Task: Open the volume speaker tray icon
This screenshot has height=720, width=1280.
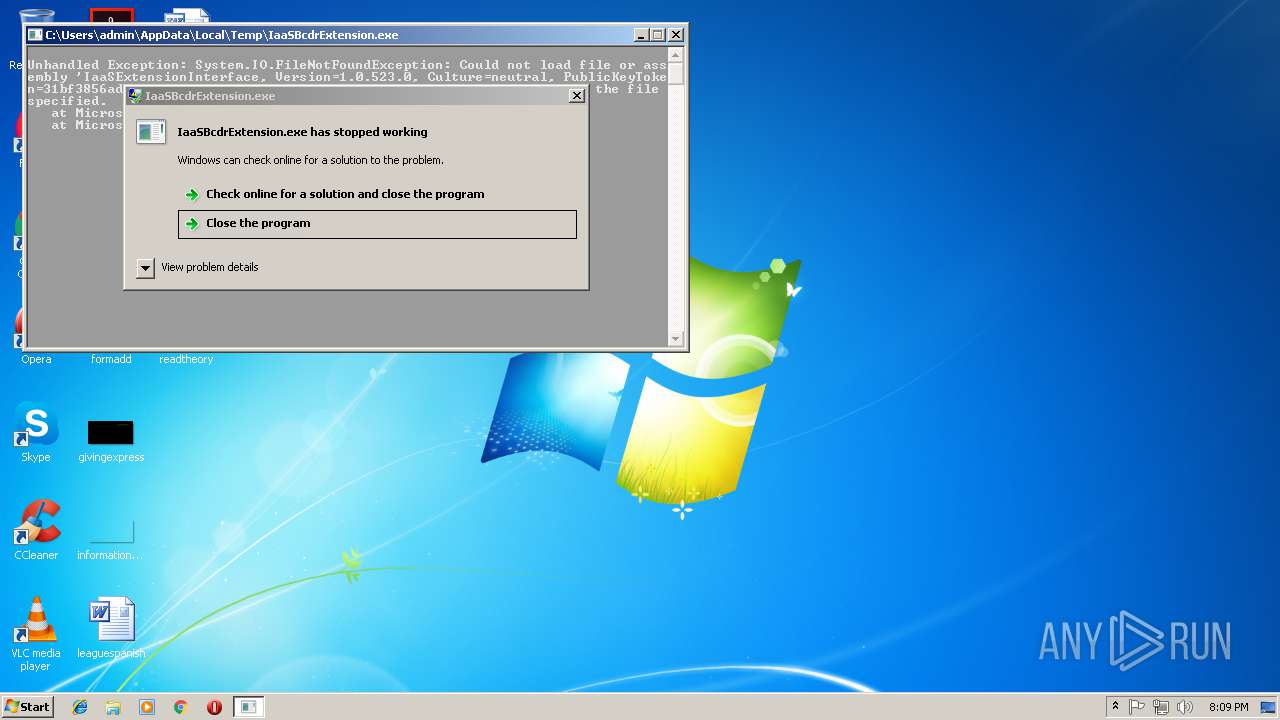Action: point(1185,707)
